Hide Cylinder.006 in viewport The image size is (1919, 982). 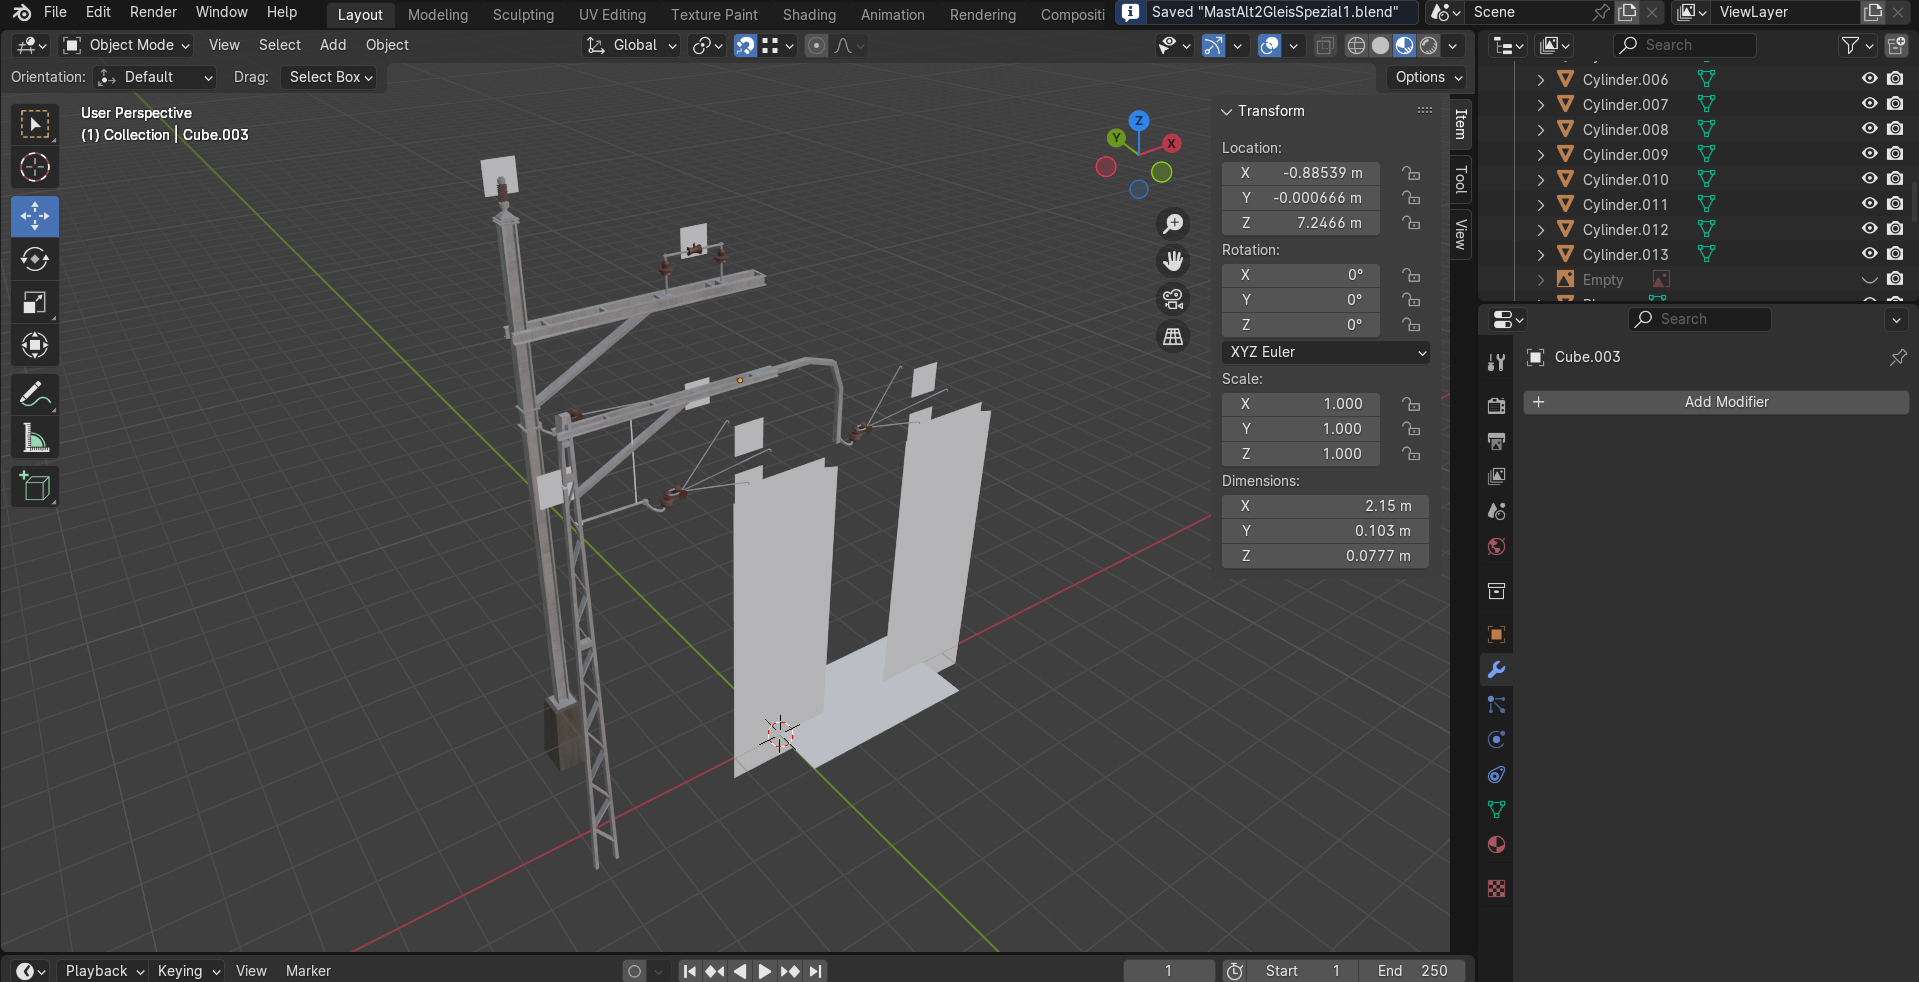tap(1869, 79)
